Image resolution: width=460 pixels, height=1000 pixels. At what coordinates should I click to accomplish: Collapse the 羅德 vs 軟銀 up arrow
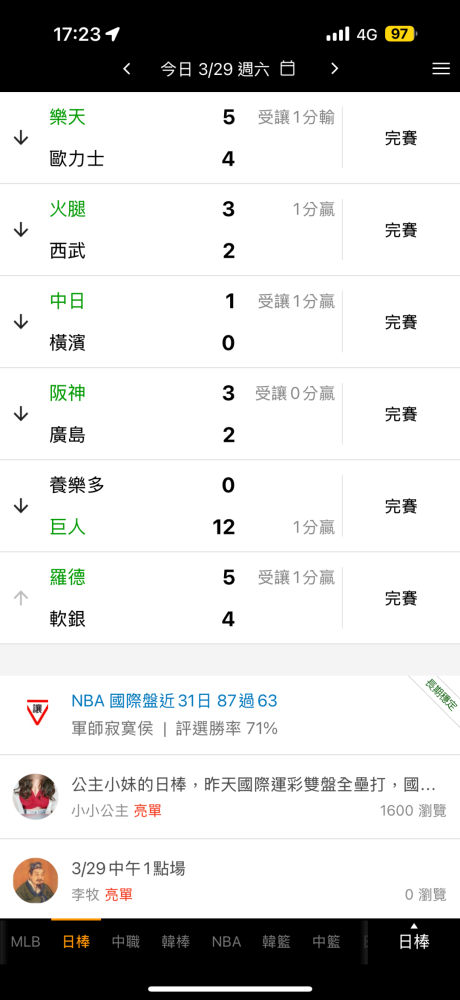(x=21, y=598)
